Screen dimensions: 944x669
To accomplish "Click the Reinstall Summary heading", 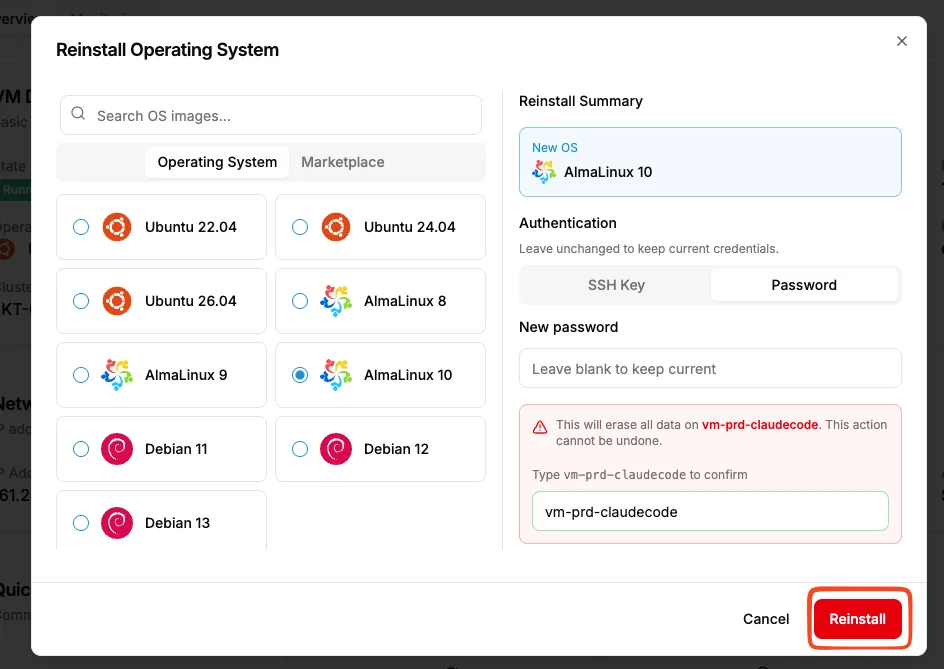I will 581,101.
